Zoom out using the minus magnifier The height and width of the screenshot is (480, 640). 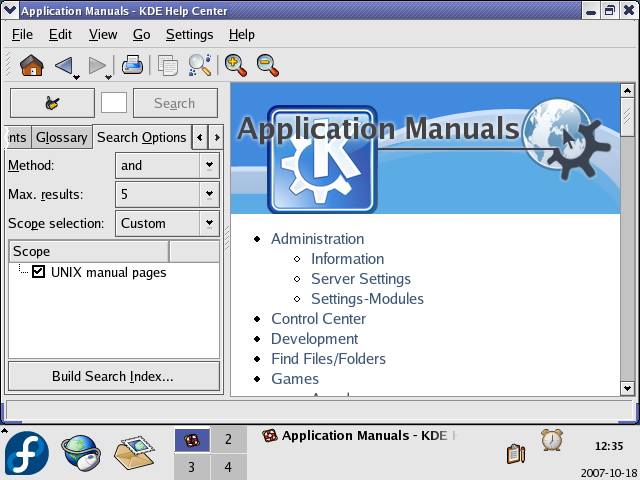pos(267,66)
